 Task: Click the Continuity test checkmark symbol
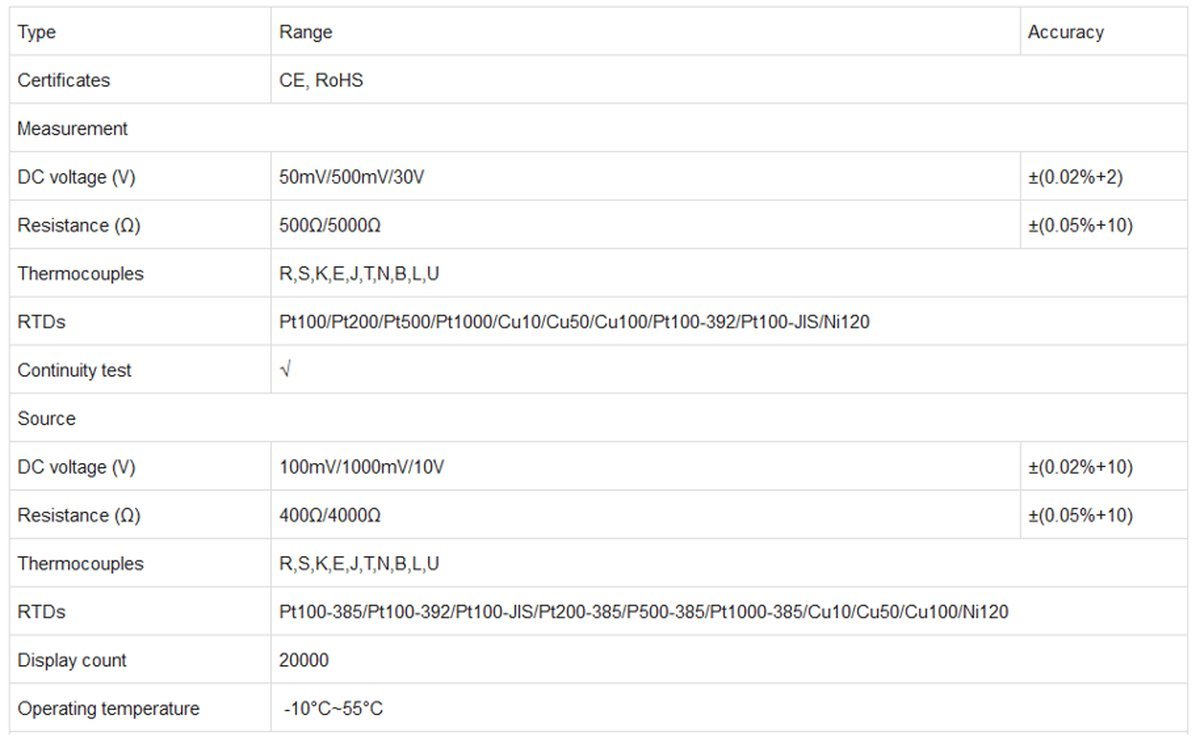(285, 370)
